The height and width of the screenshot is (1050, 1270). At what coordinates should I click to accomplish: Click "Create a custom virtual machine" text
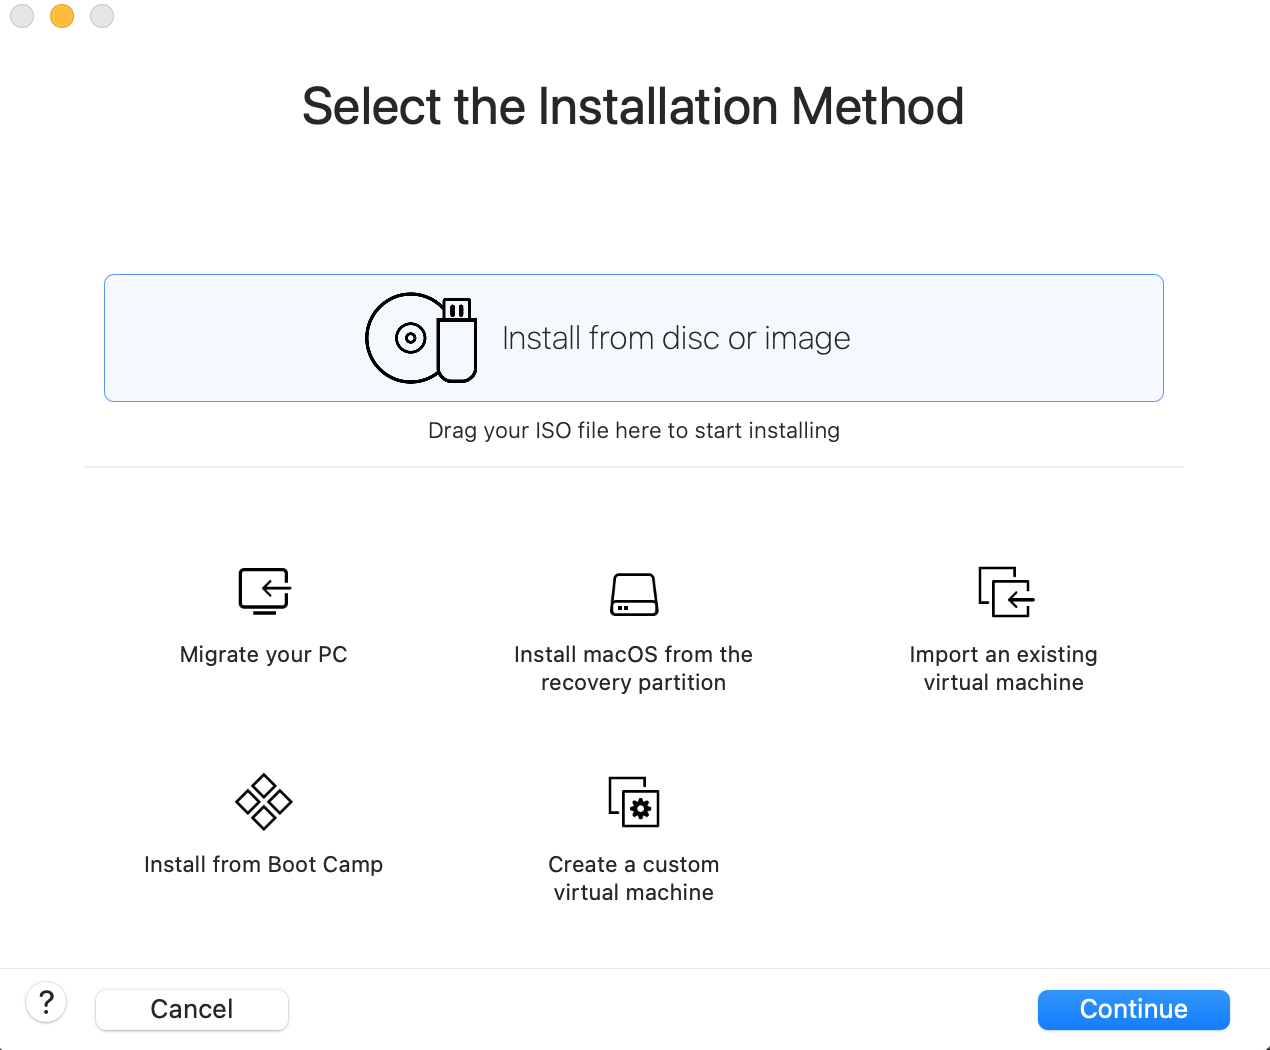coord(634,878)
